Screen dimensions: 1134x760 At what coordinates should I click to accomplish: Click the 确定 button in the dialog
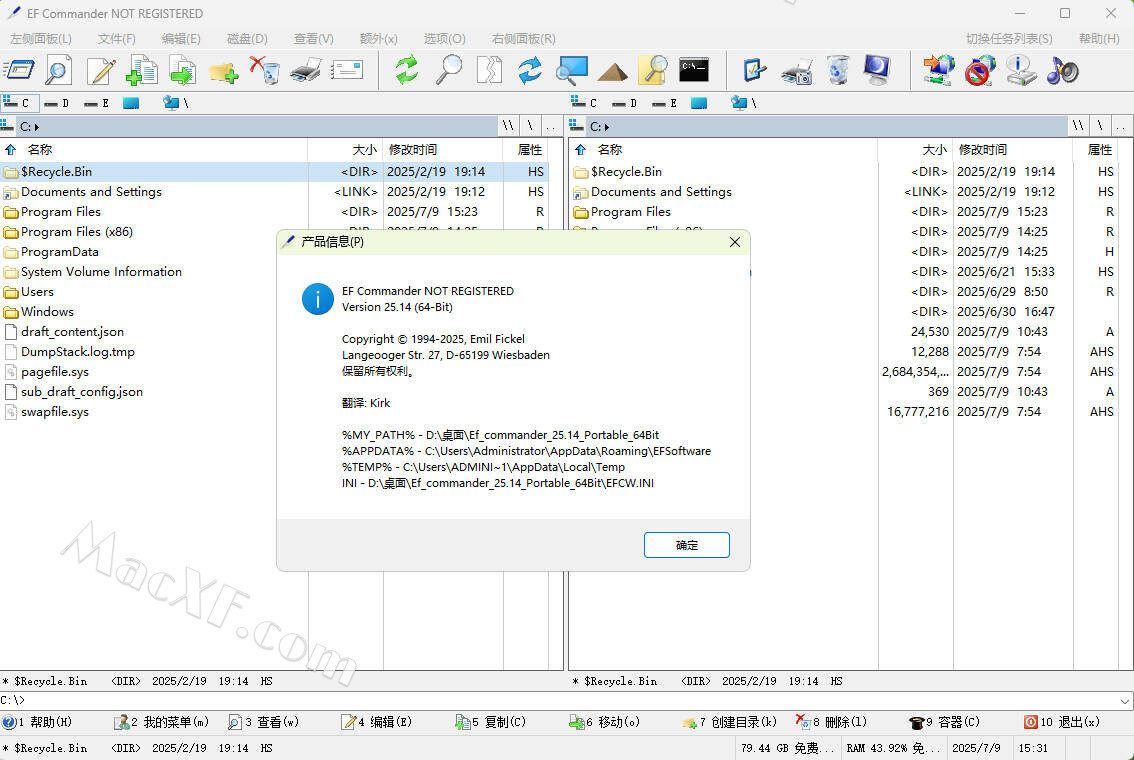pos(687,545)
